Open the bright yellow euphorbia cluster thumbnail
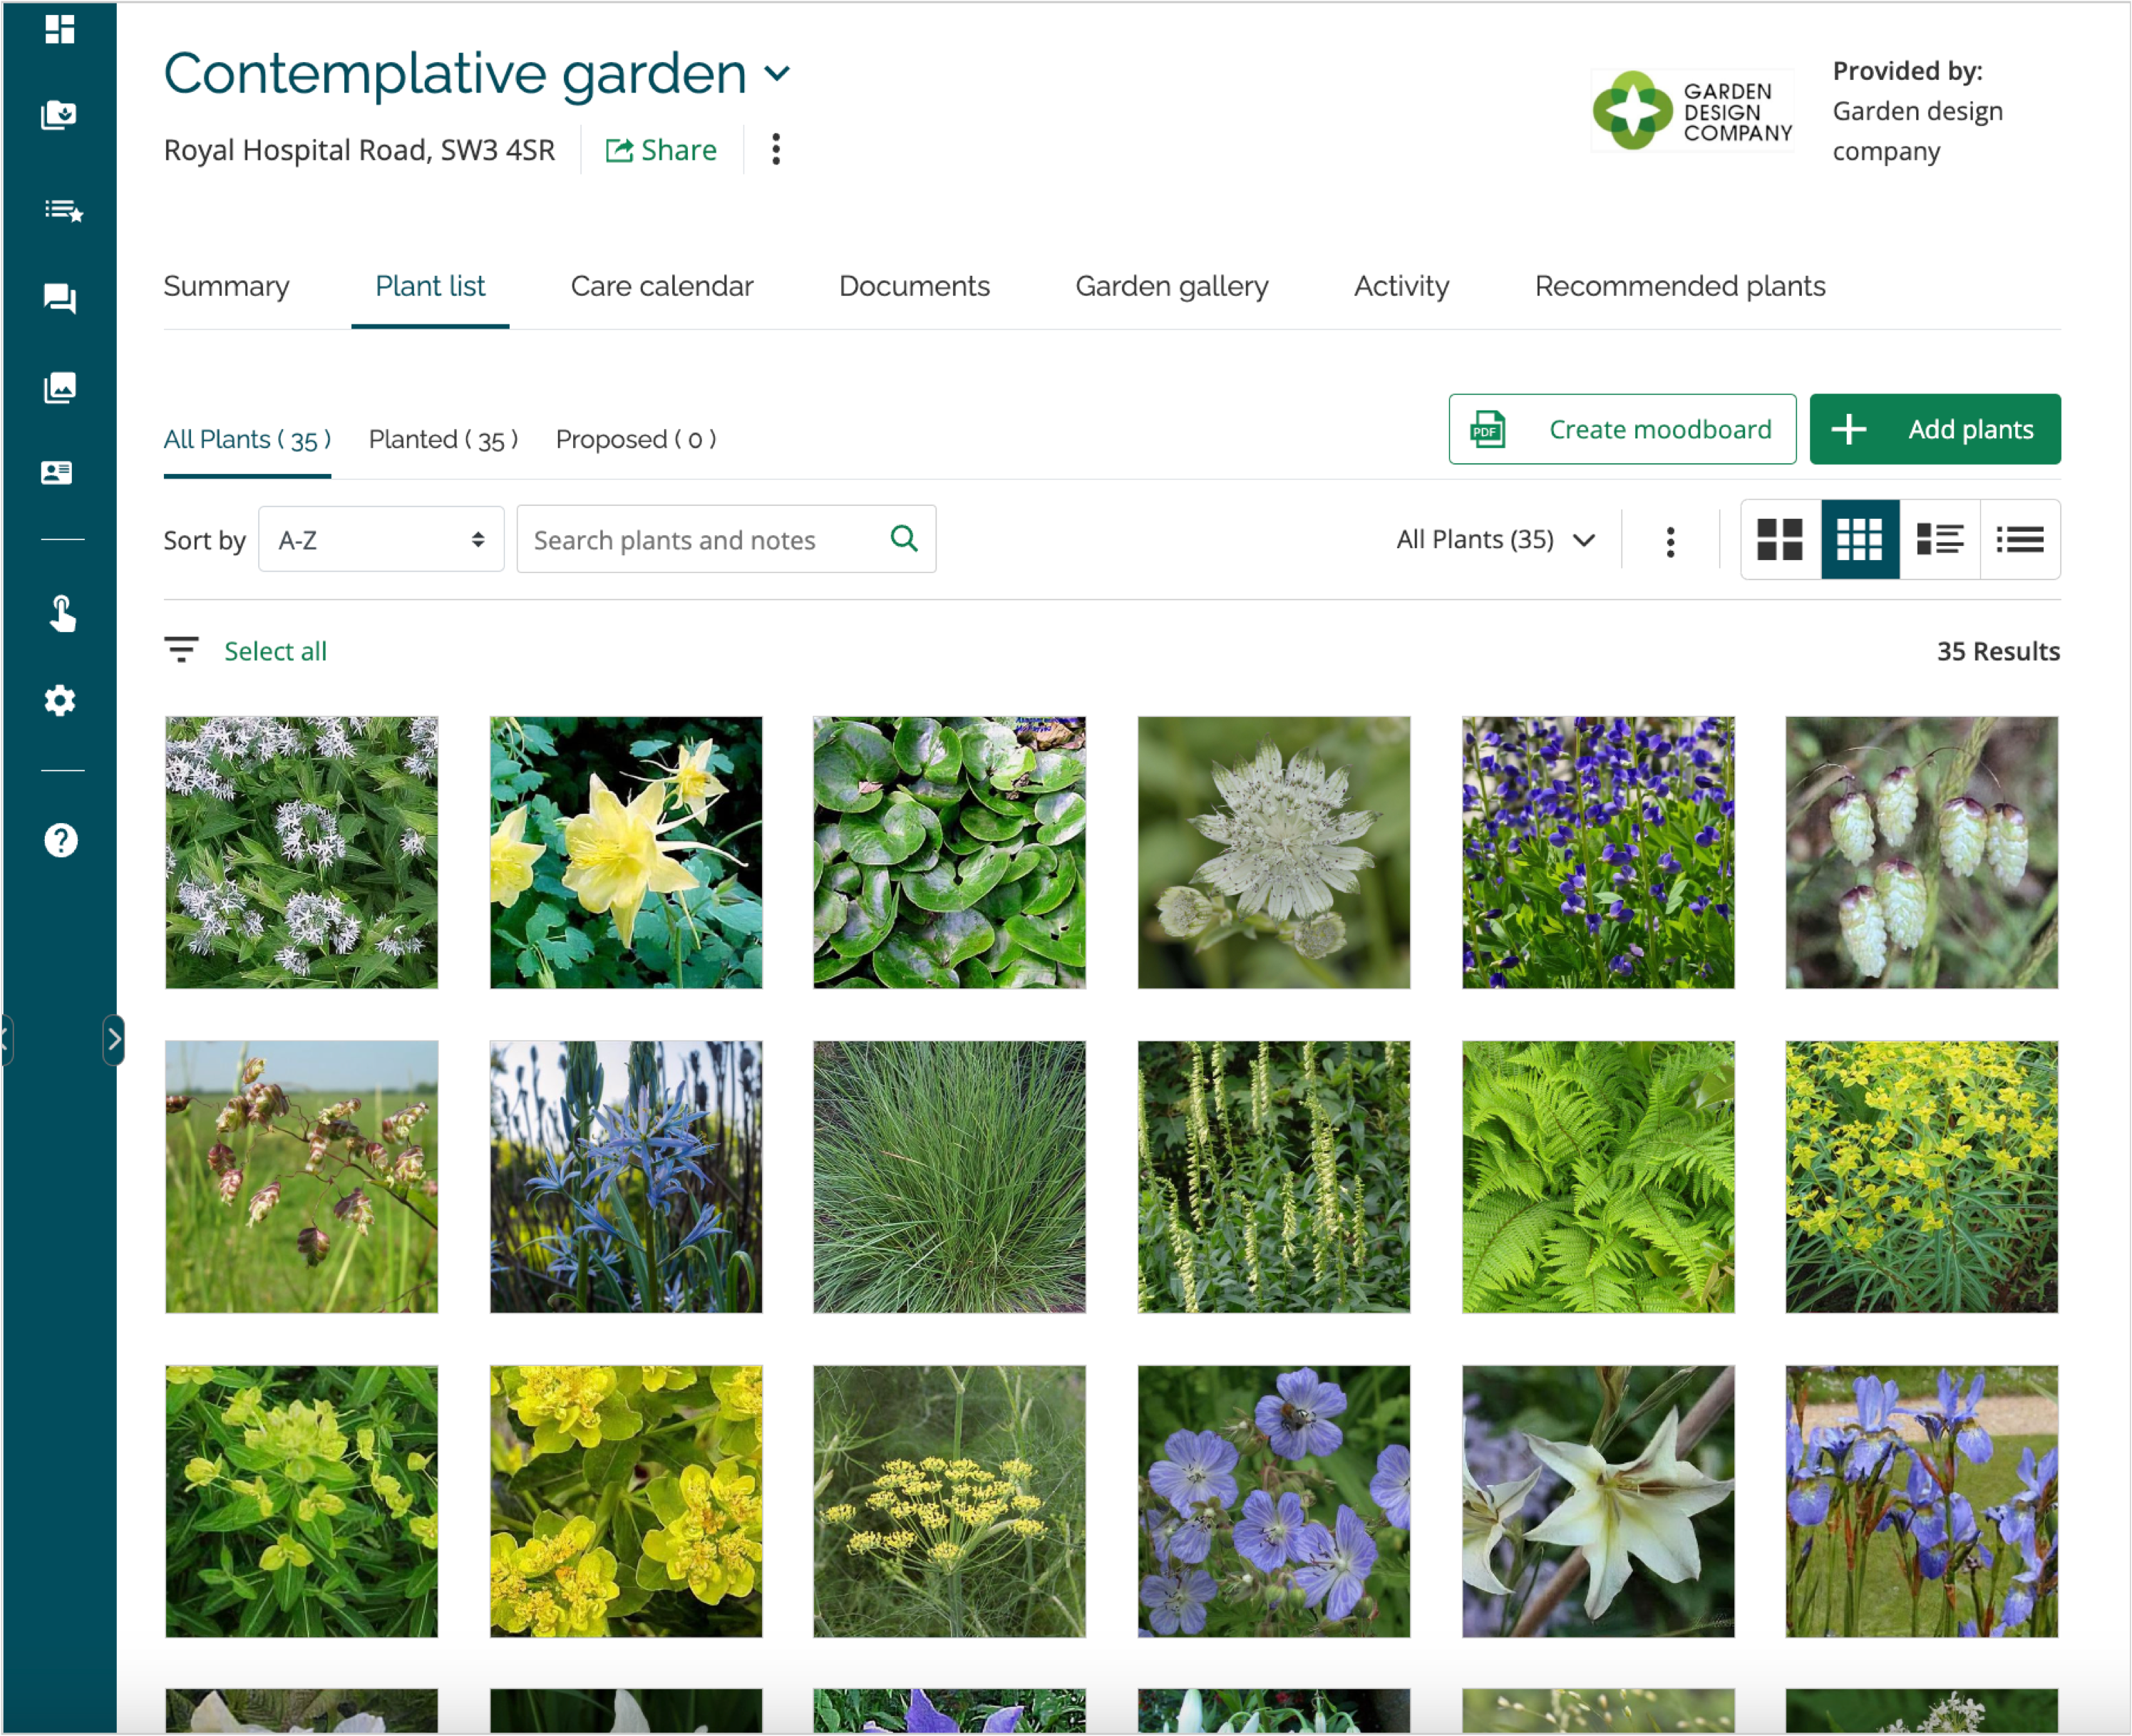 point(626,1501)
